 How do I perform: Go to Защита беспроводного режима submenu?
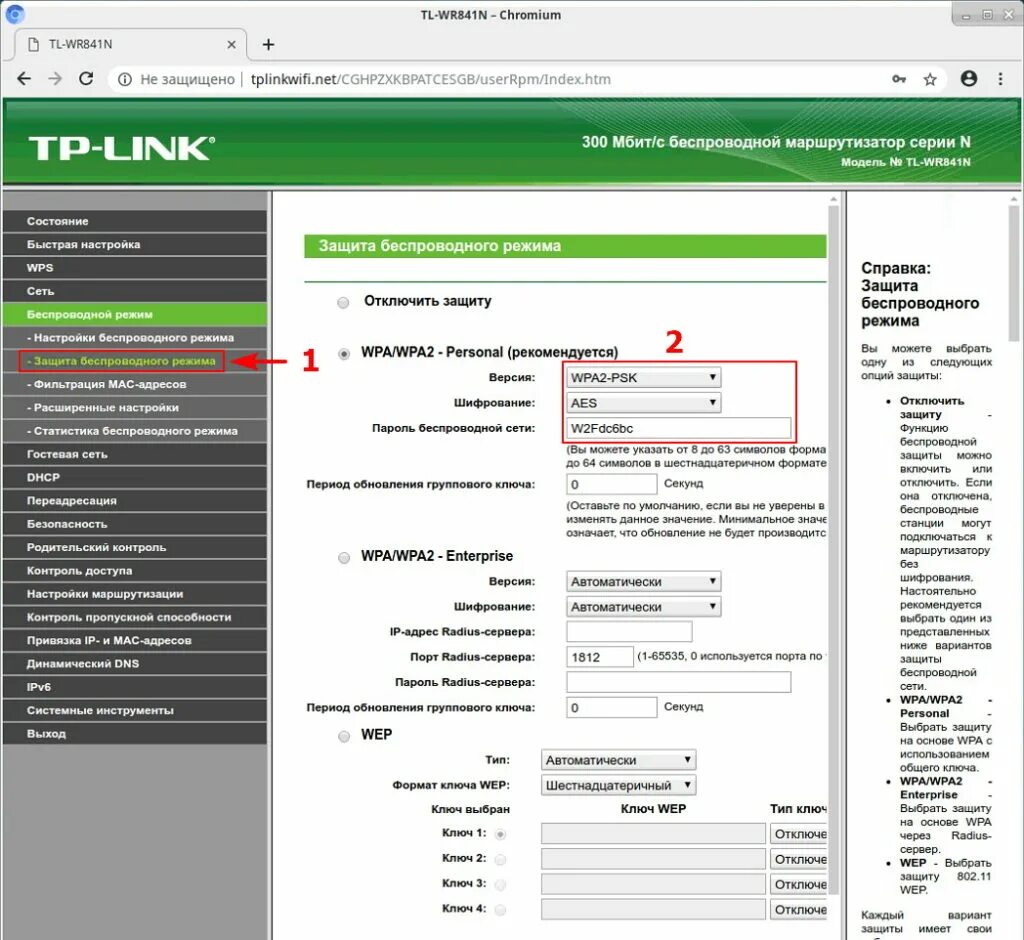click(135, 361)
